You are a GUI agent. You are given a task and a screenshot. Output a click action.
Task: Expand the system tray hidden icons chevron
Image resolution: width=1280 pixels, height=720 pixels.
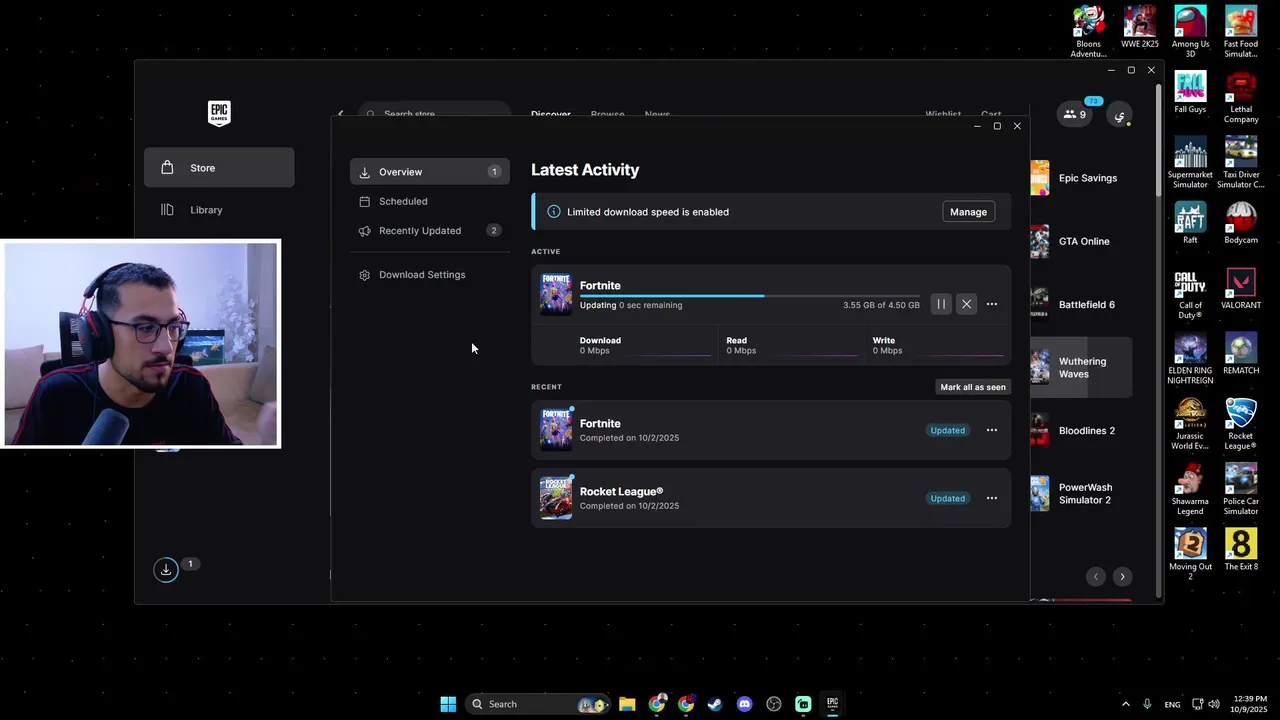coord(1125,704)
